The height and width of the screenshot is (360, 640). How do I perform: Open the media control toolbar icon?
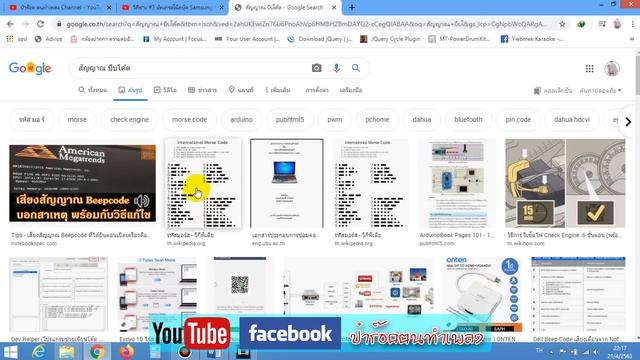tap(602, 24)
